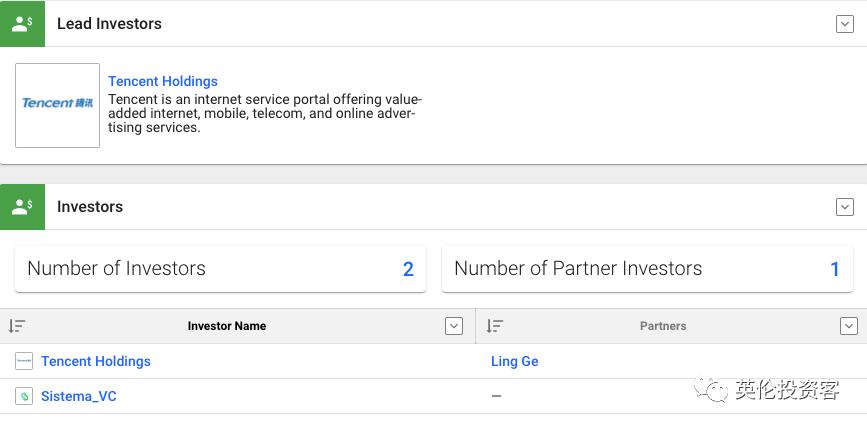Open the Partners column dropdown
867x427 pixels.
(848, 326)
